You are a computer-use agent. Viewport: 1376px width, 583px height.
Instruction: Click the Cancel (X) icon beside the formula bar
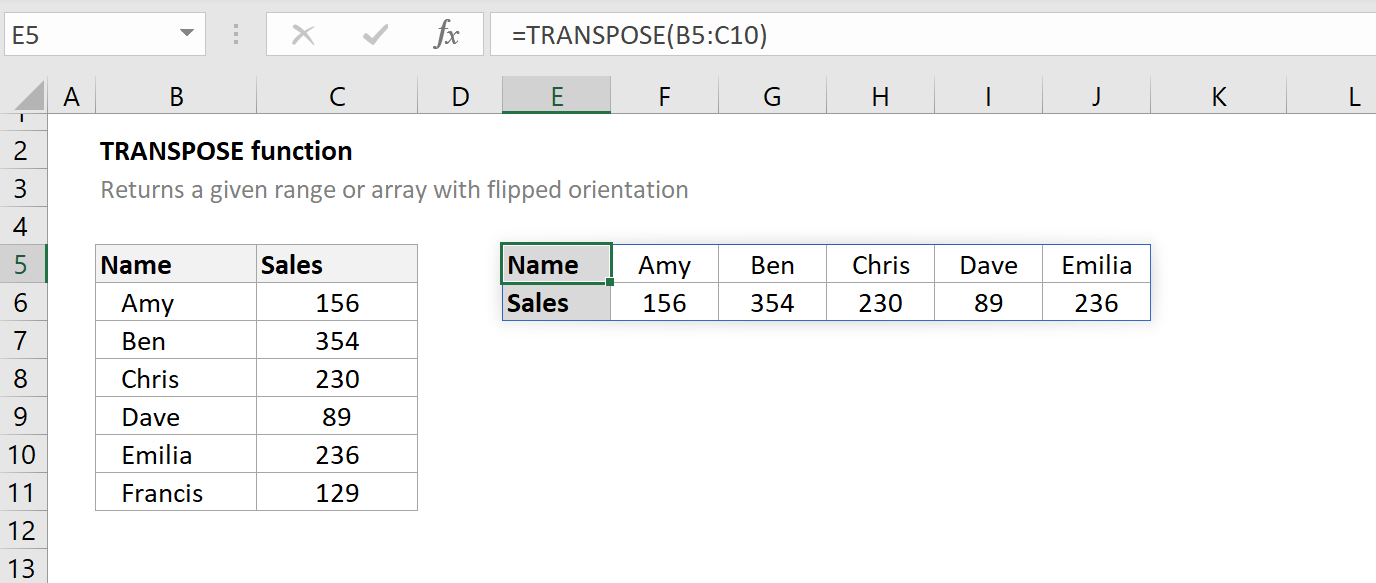pos(304,33)
